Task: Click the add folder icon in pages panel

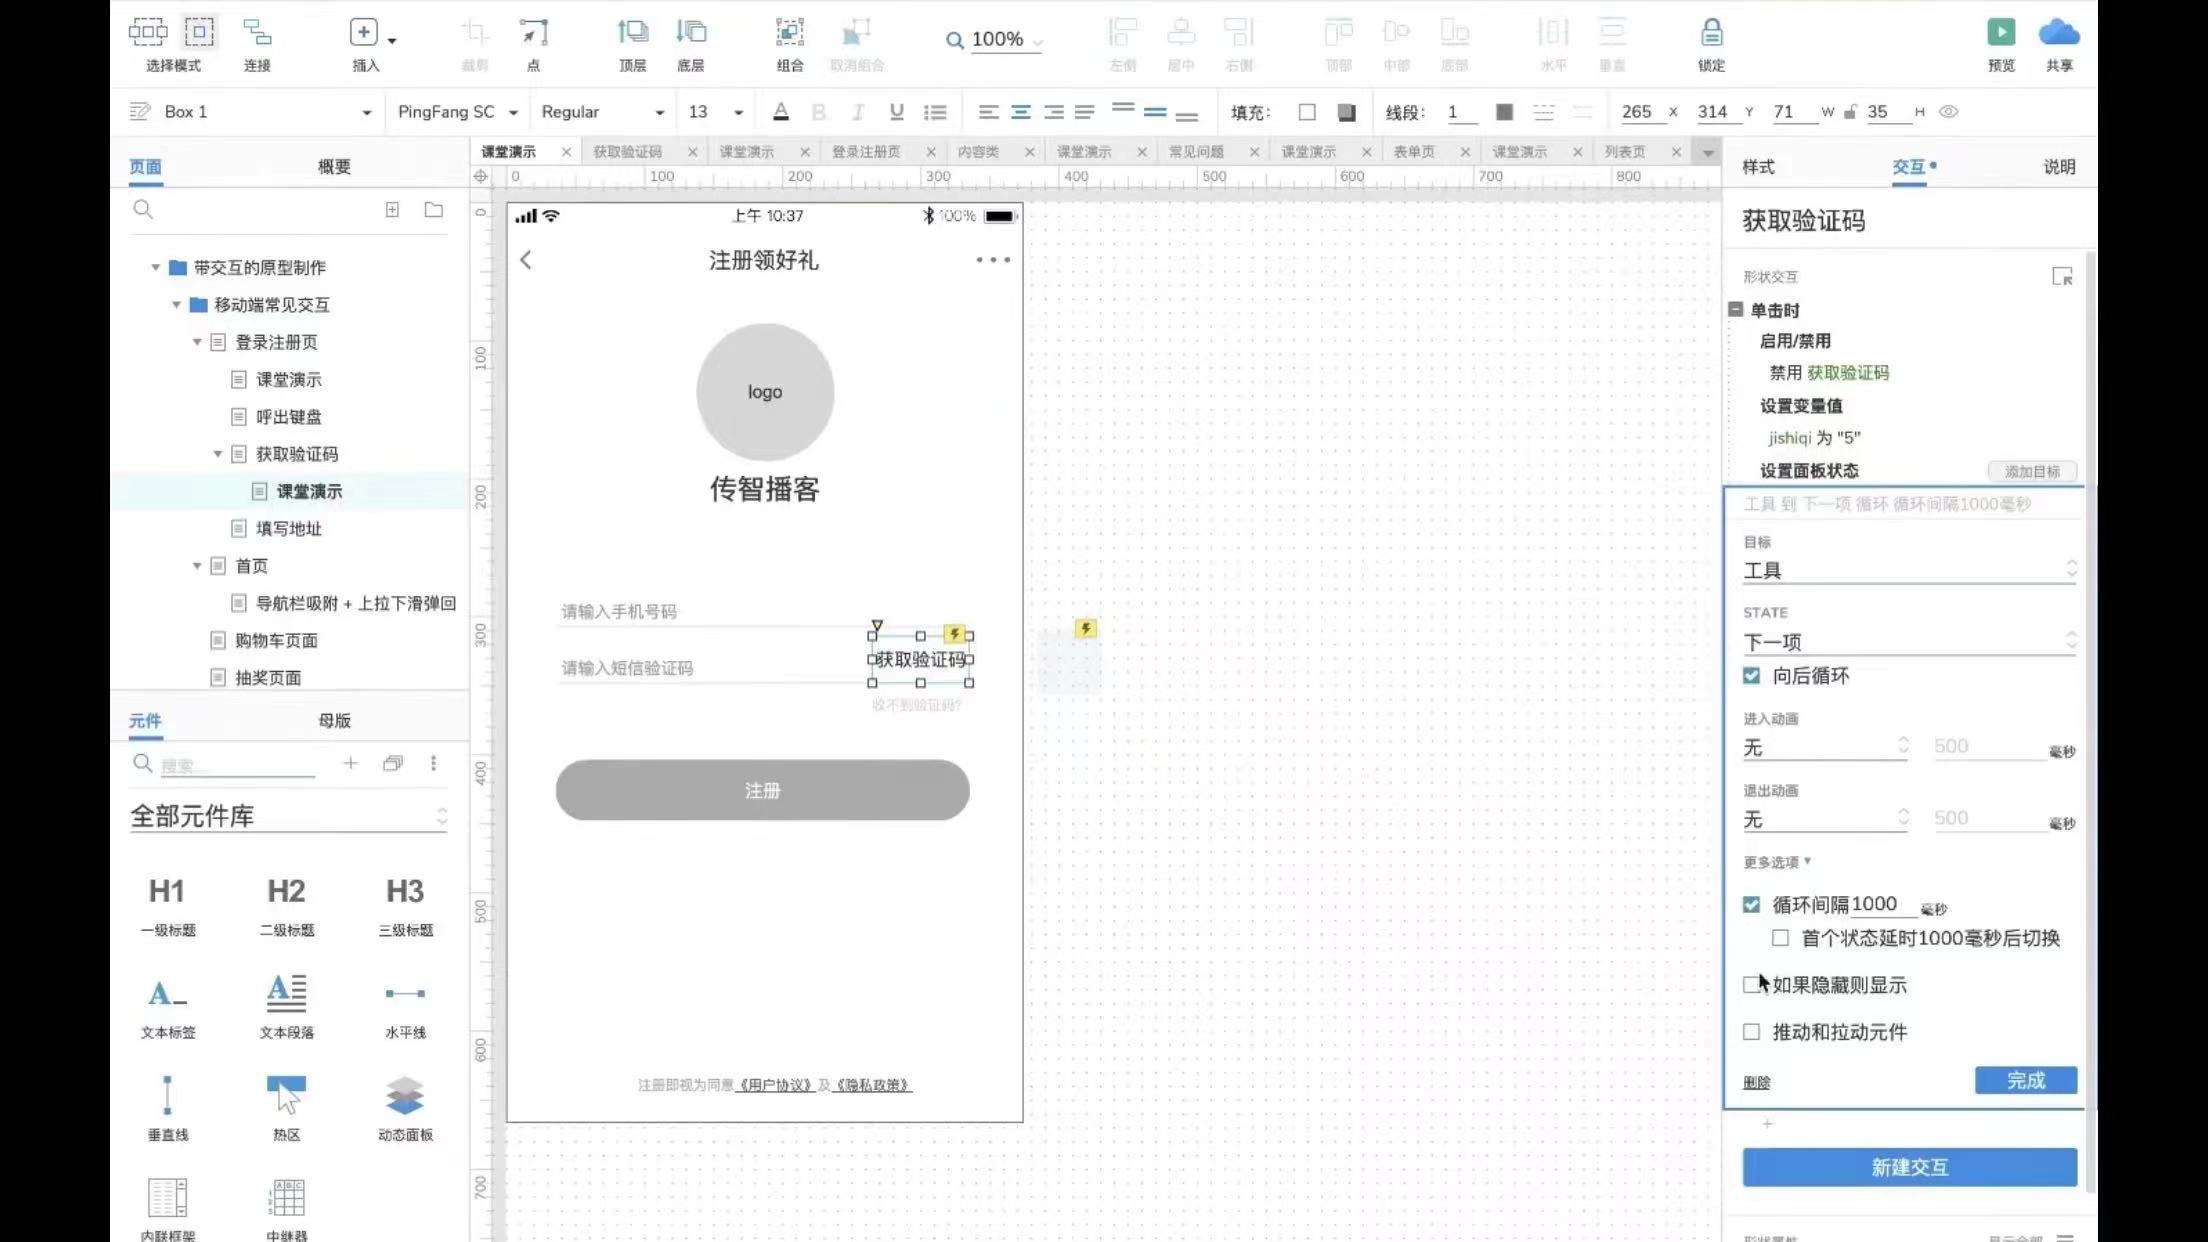Action: (433, 210)
